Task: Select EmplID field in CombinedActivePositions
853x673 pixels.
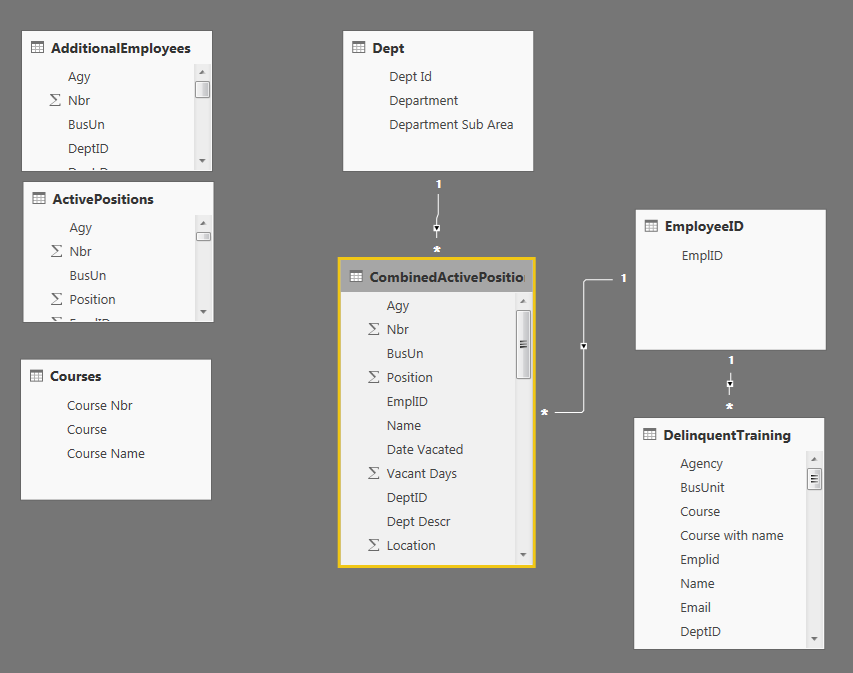Action: click(x=407, y=402)
